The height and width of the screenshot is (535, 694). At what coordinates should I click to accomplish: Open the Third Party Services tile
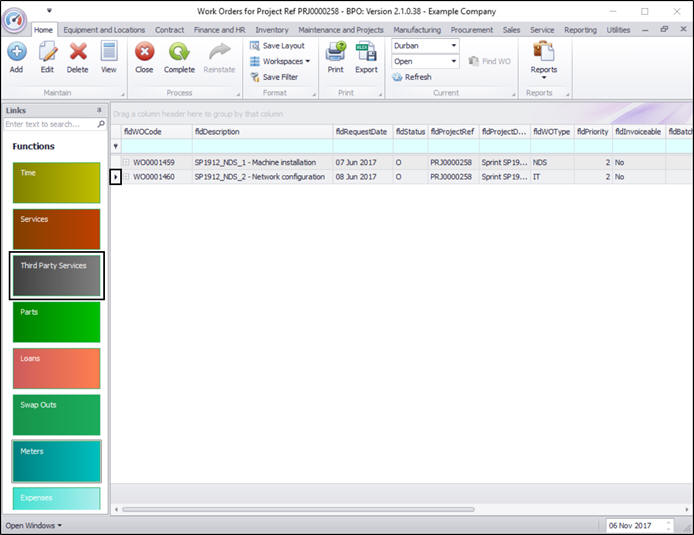(56, 276)
